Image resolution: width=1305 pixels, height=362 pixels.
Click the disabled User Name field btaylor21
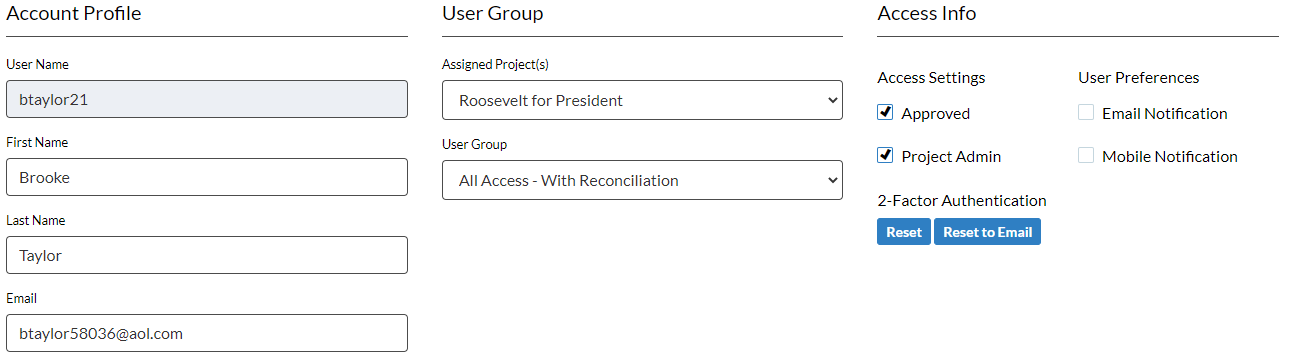tap(207, 99)
